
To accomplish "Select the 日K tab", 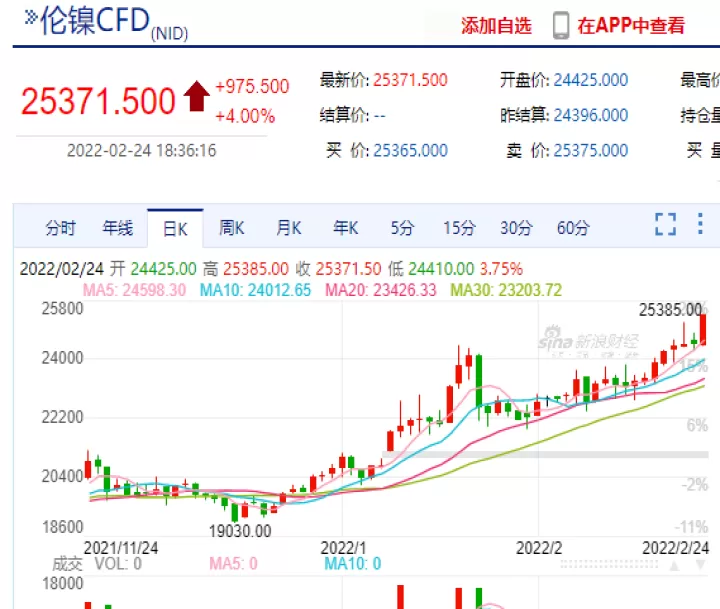I will coord(175,228).
